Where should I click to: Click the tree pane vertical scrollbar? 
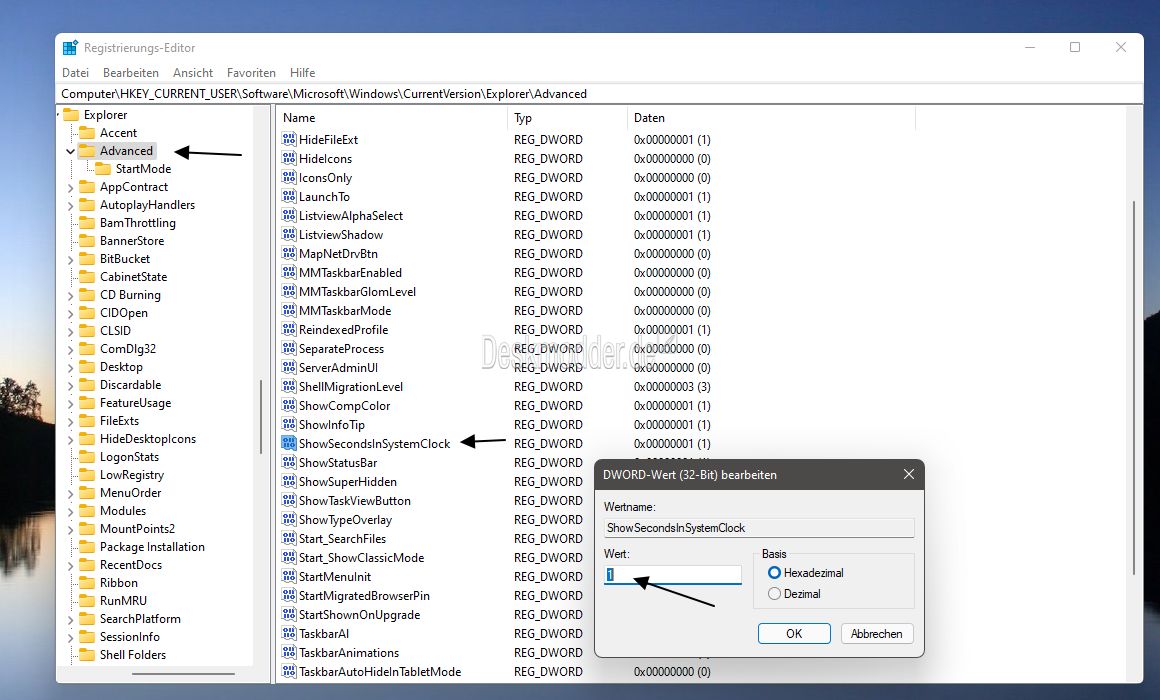261,416
